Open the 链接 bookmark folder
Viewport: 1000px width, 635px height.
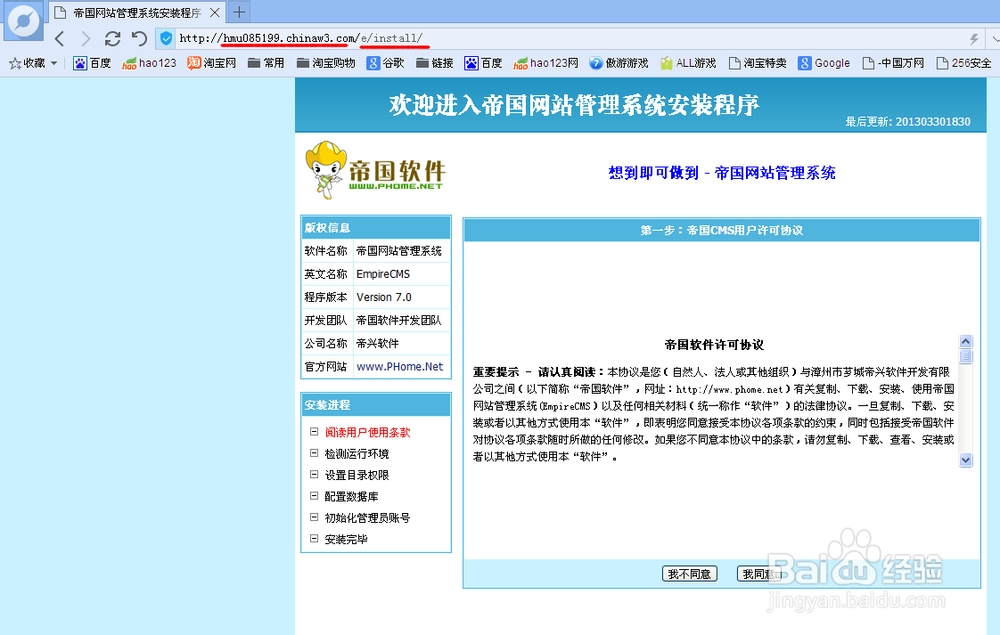(x=434, y=63)
